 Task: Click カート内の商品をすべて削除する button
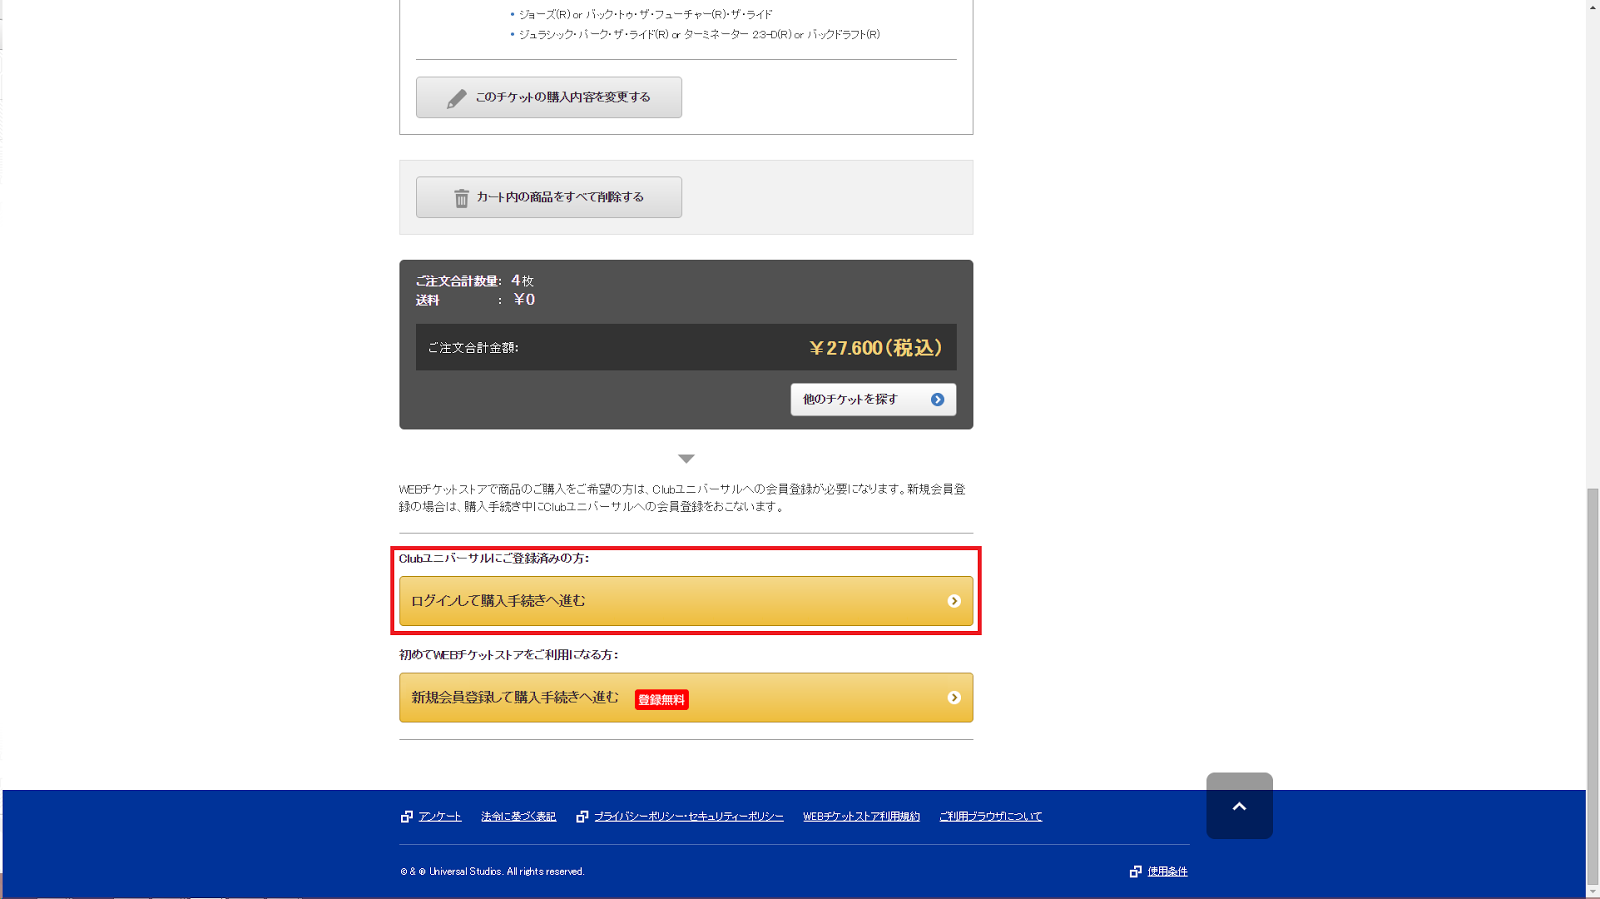(x=549, y=197)
